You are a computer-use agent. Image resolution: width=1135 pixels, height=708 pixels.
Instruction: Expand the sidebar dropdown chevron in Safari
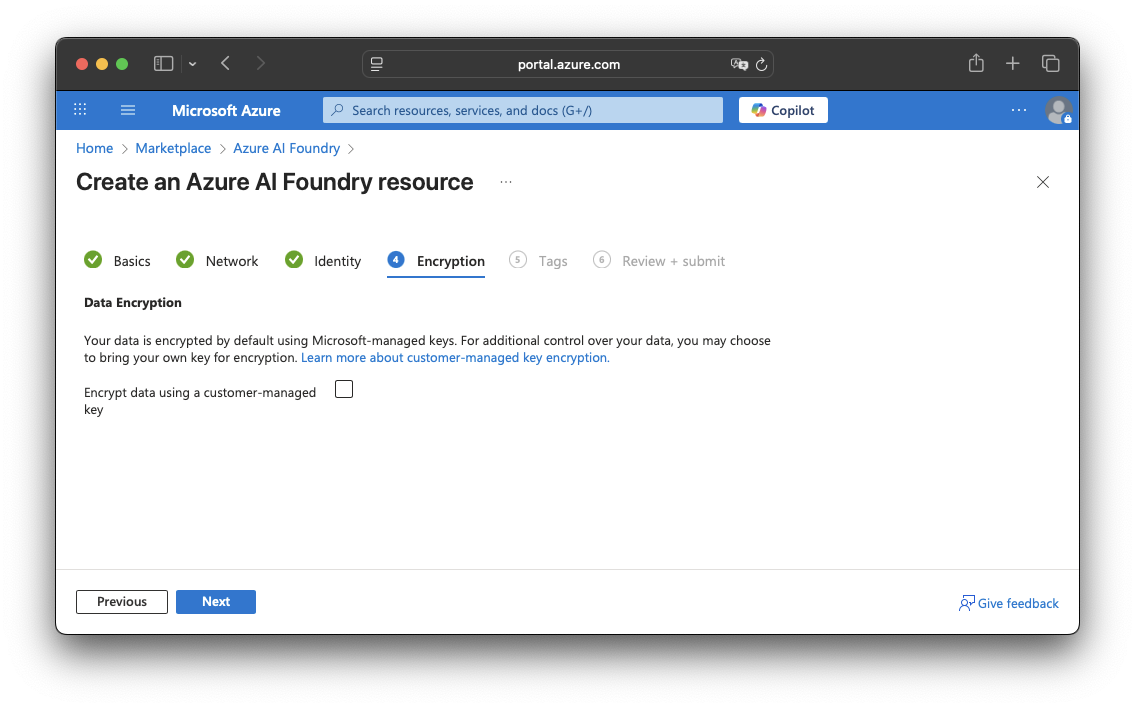point(193,64)
